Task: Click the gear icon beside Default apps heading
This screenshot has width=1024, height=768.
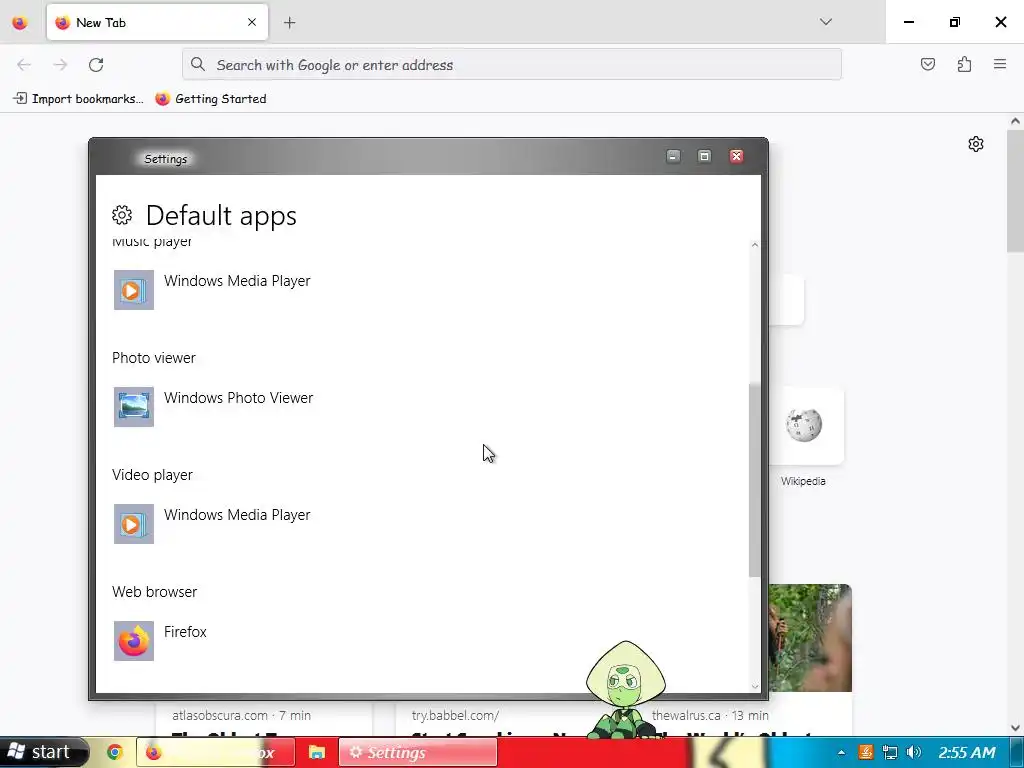Action: pyautogui.click(x=122, y=215)
